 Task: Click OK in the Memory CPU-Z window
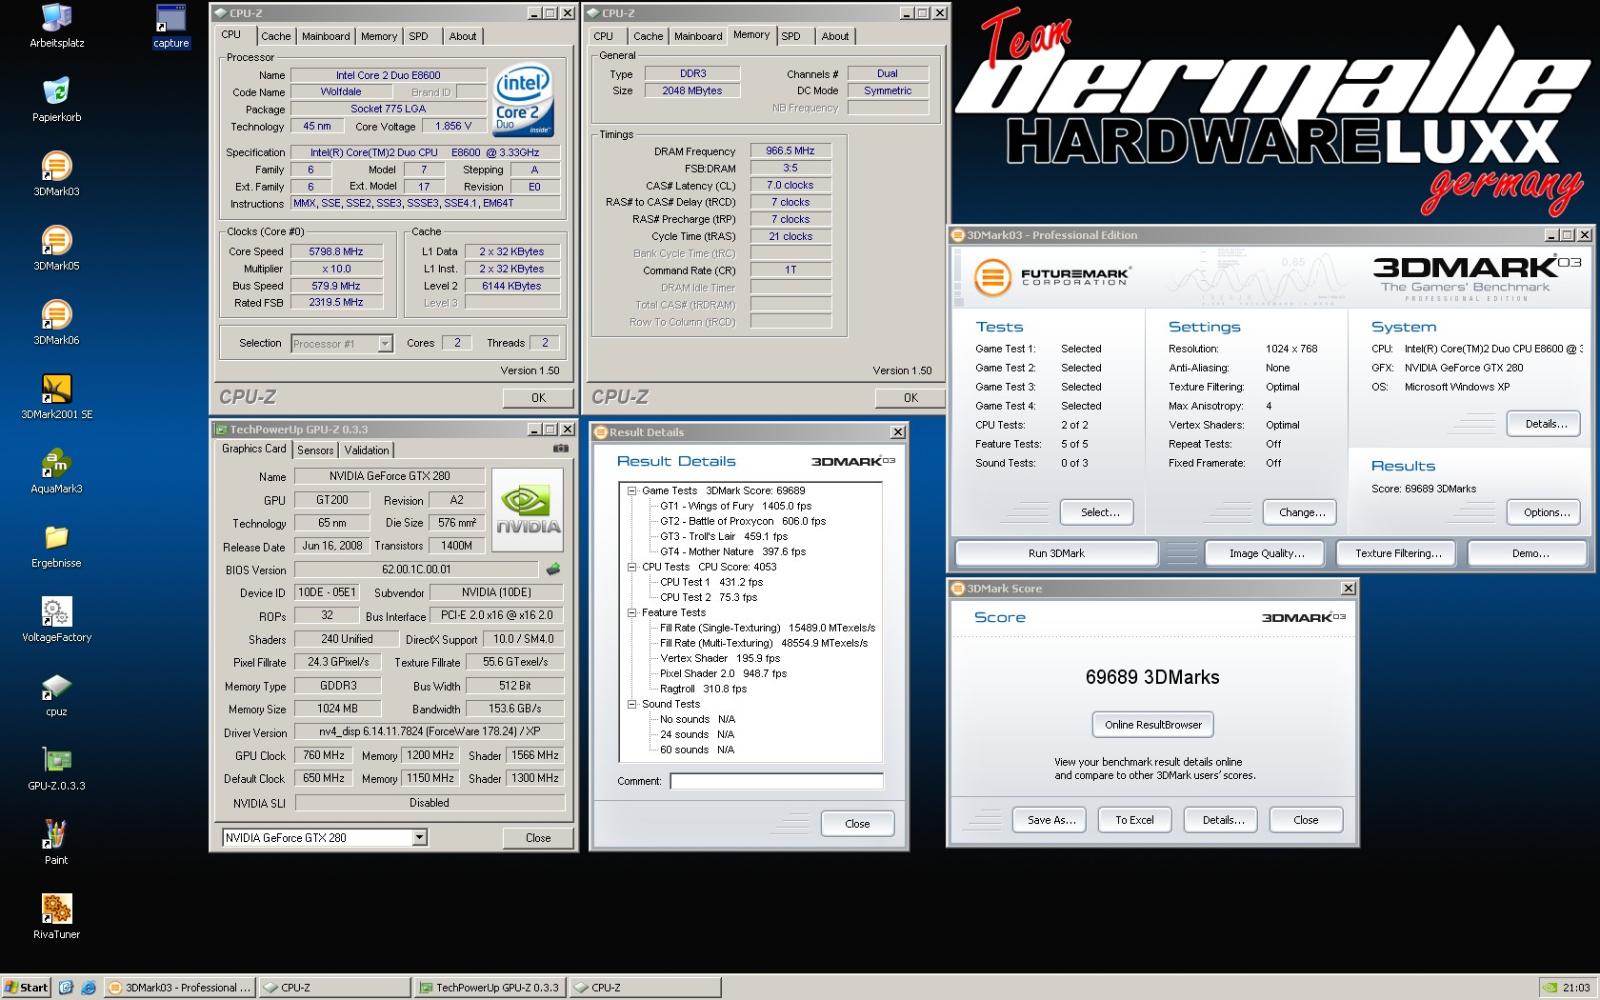click(x=910, y=398)
